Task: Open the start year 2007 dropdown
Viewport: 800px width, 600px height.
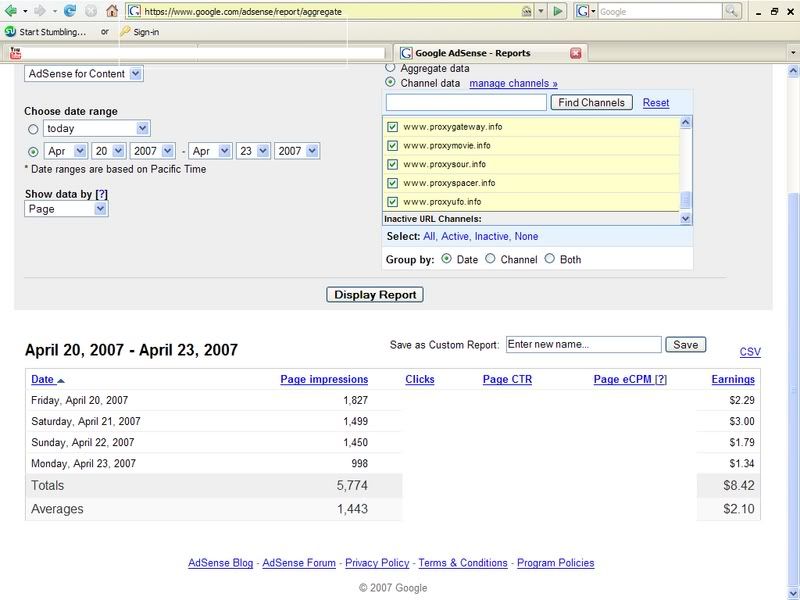Action: point(153,151)
